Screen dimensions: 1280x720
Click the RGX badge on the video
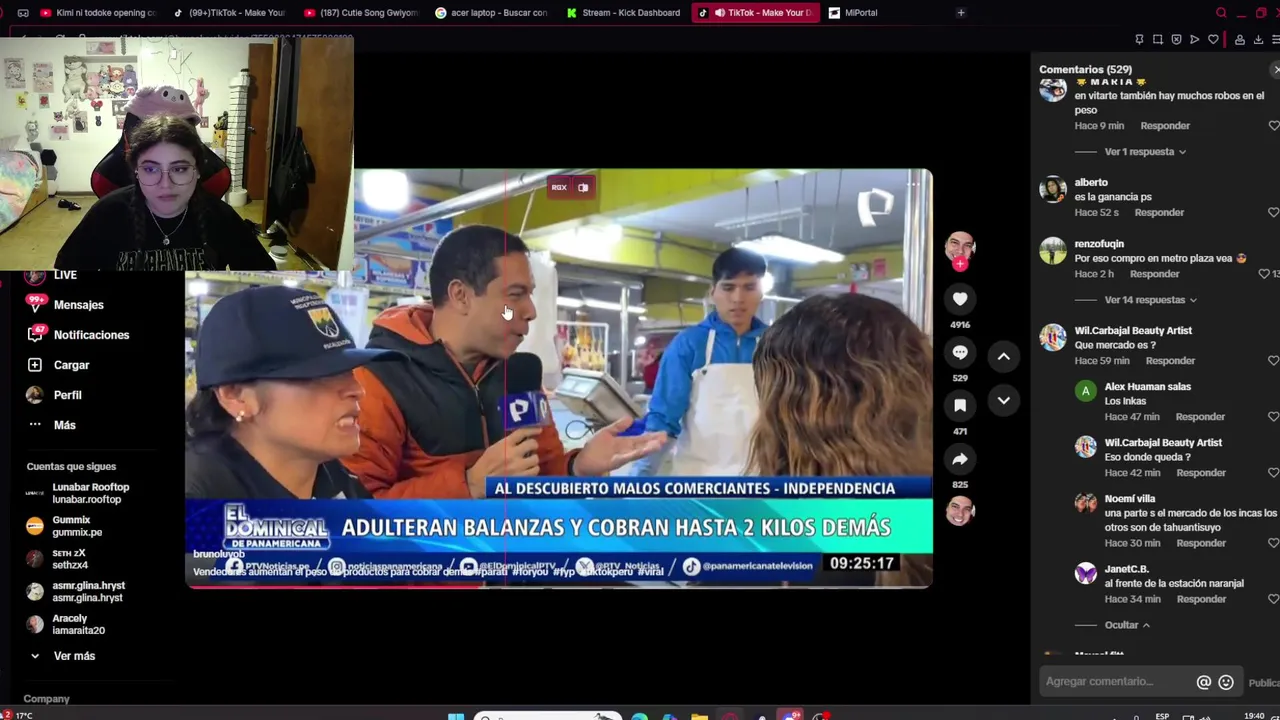(x=559, y=187)
